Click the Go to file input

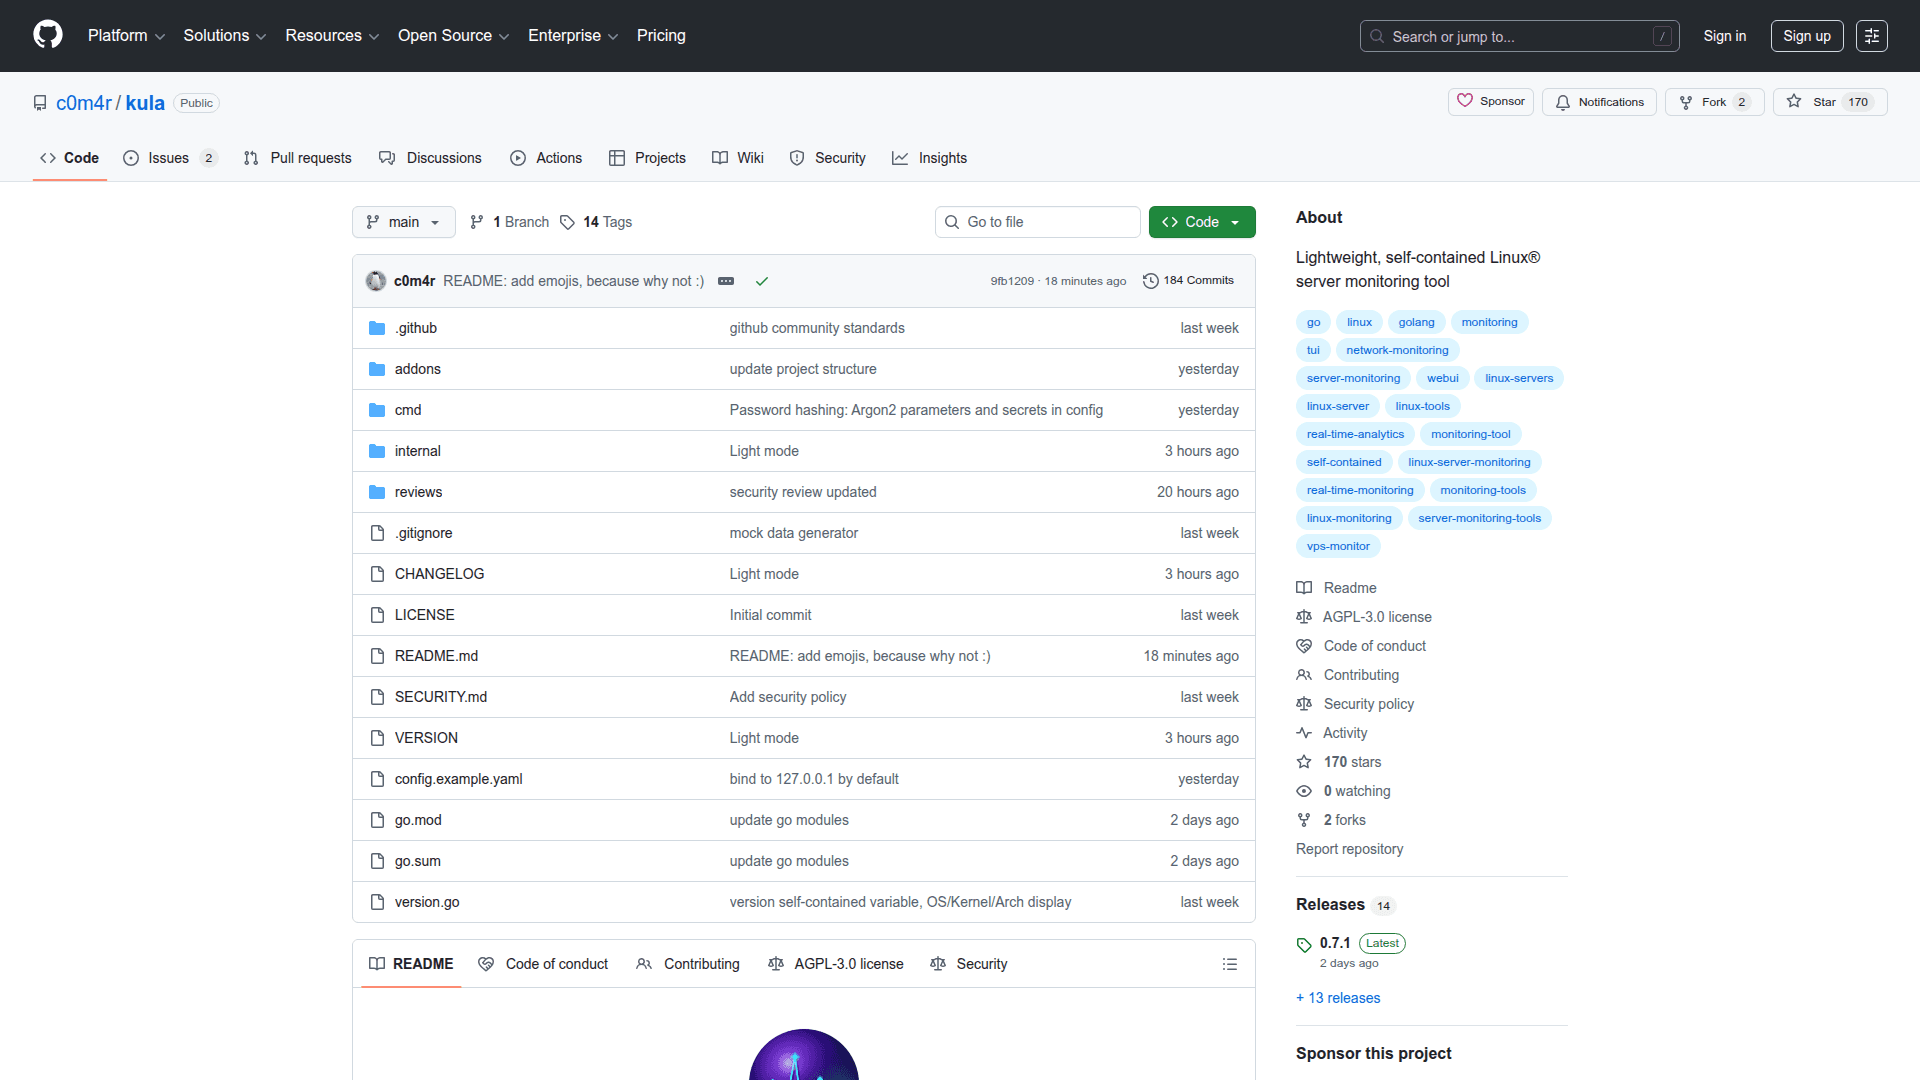tap(1038, 222)
